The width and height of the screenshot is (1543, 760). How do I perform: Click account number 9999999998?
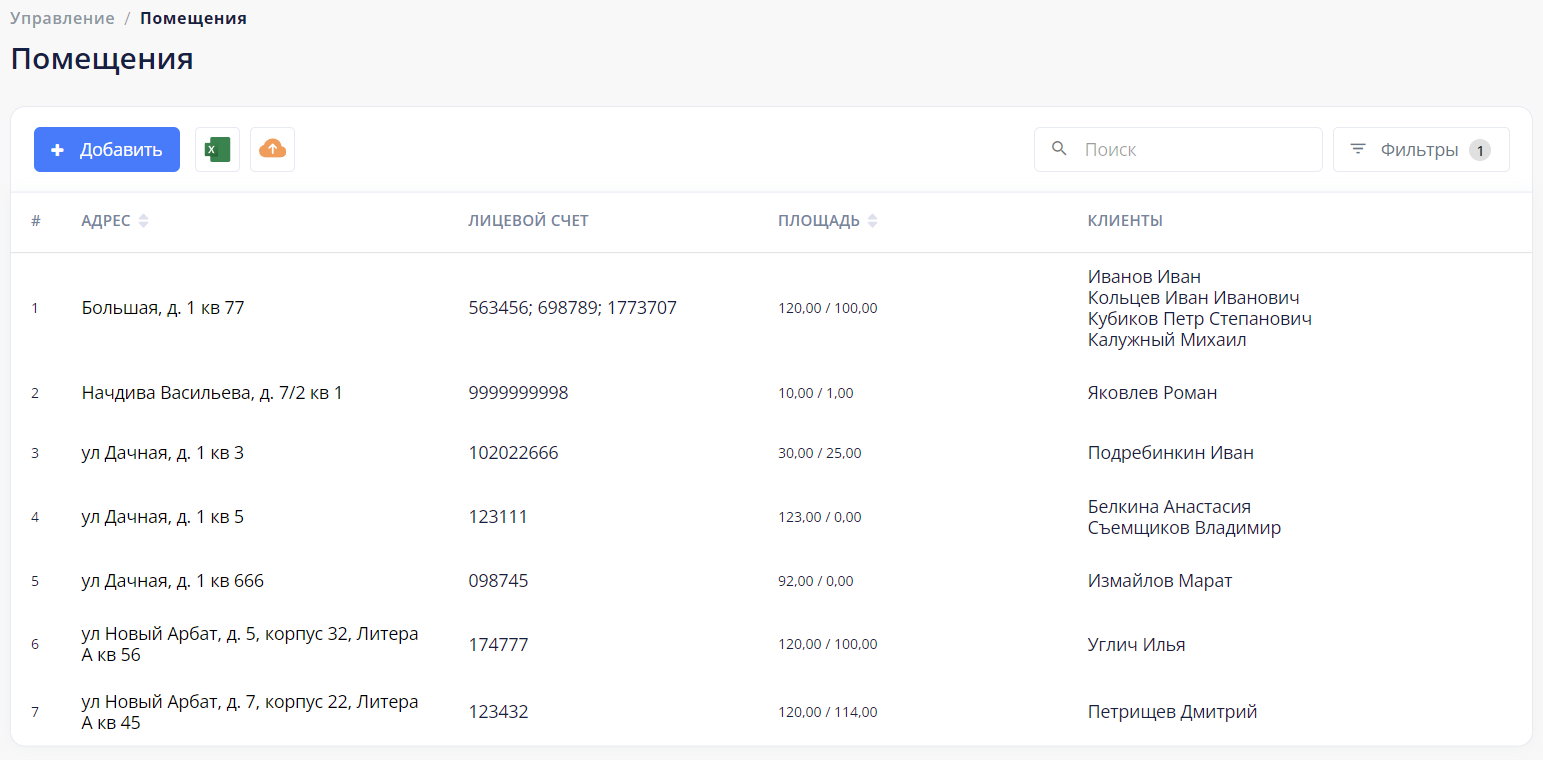point(518,393)
